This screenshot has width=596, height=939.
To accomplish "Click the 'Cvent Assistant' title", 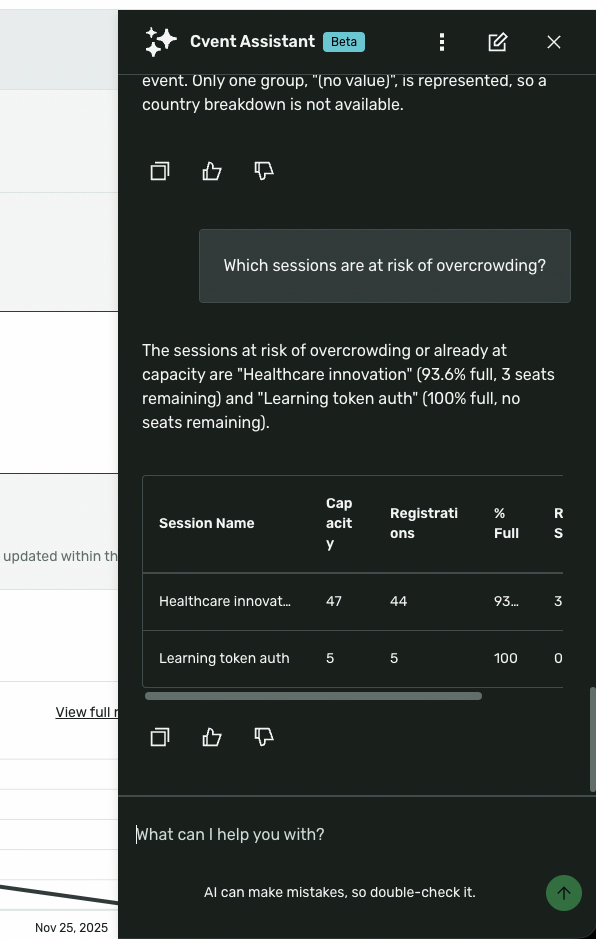I will pyautogui.click(x=252, y=41).
